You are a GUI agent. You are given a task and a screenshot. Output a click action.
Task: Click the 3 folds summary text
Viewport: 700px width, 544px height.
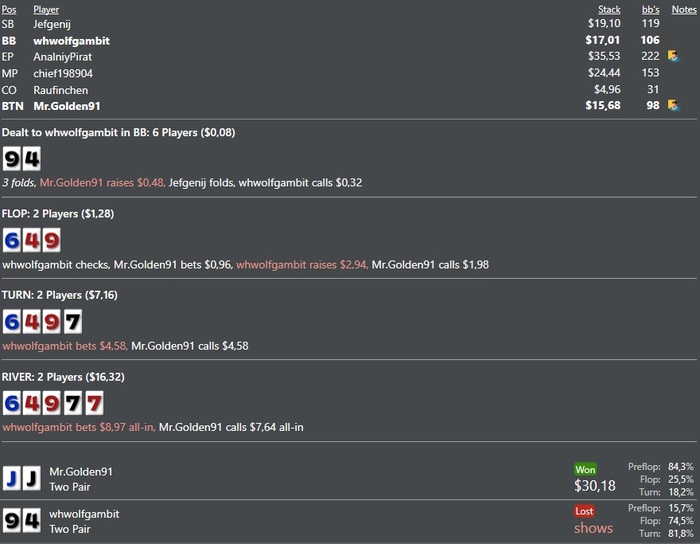(x=19, y=183)
